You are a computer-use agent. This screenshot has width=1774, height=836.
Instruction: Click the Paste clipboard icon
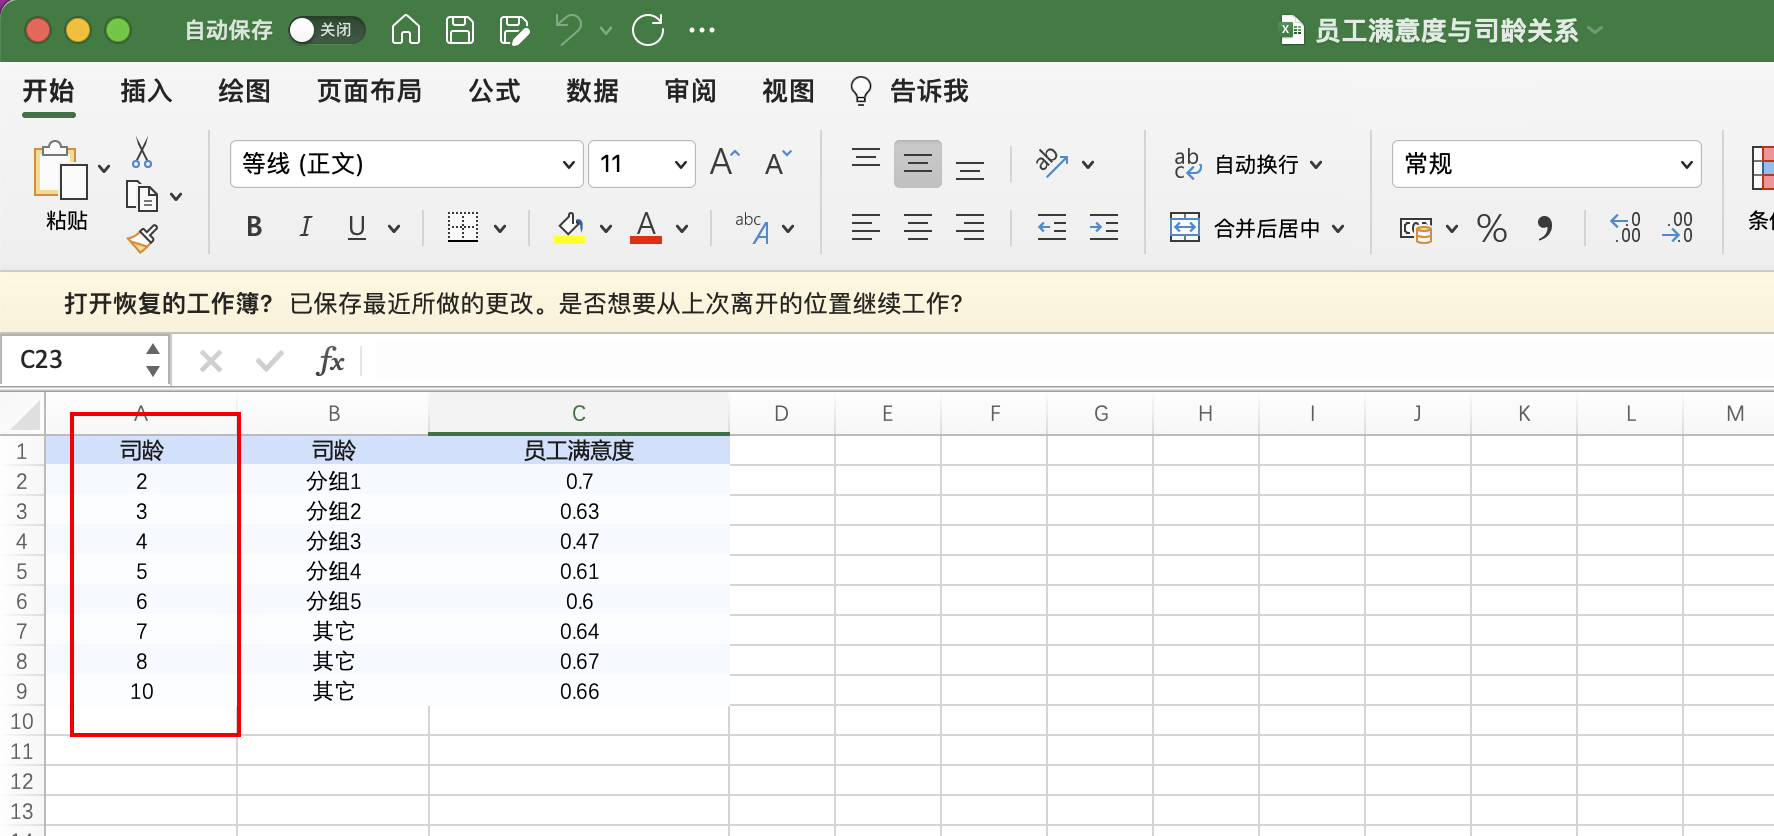point(60,171)
